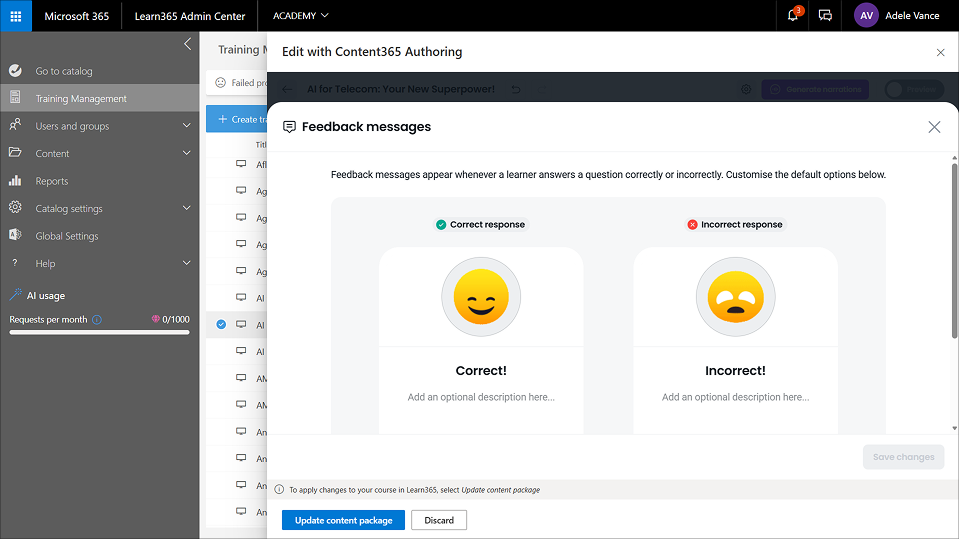The height and width of the screenshot is (539, 959).
Task: Close the Content365 Authoring panel
Action: (x=940, y=52)
